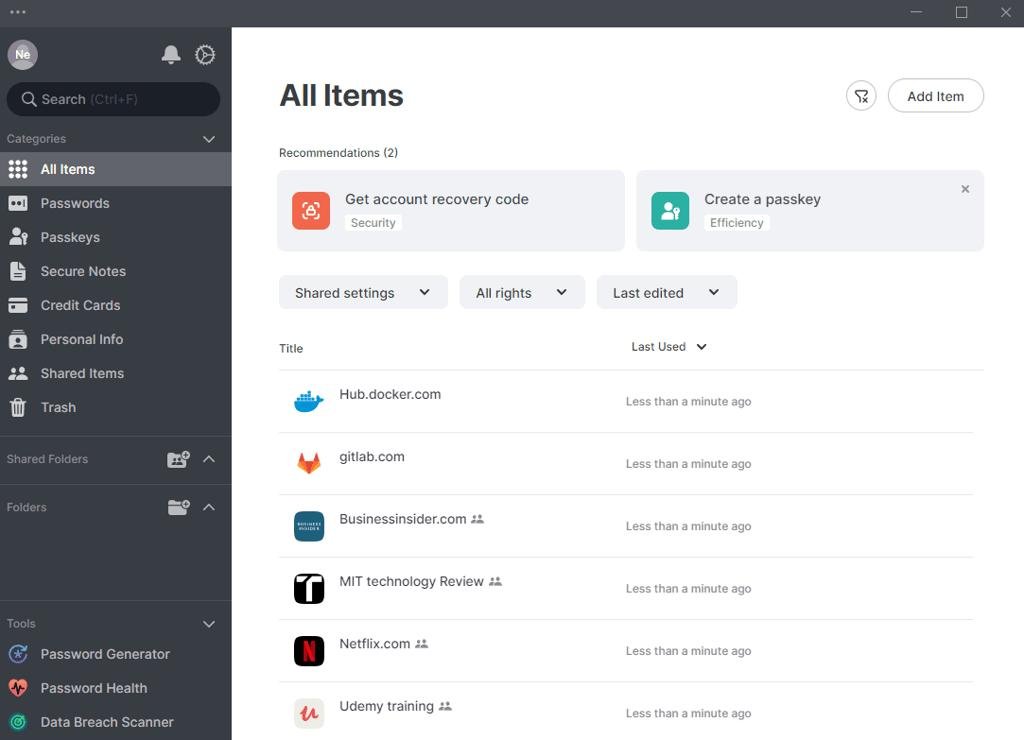Image resolution: width=1024 pixels, height=740 pixels.
Task: Click the account recovery code icon
Action: [x=311, y=210]
